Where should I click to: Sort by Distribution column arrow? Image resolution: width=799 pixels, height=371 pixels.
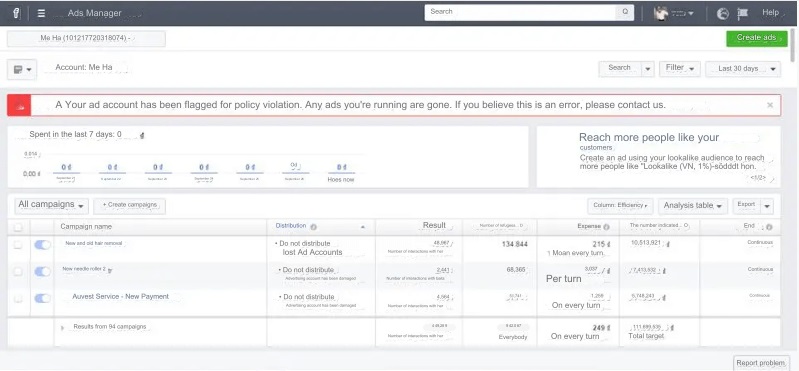coord(363,227)
